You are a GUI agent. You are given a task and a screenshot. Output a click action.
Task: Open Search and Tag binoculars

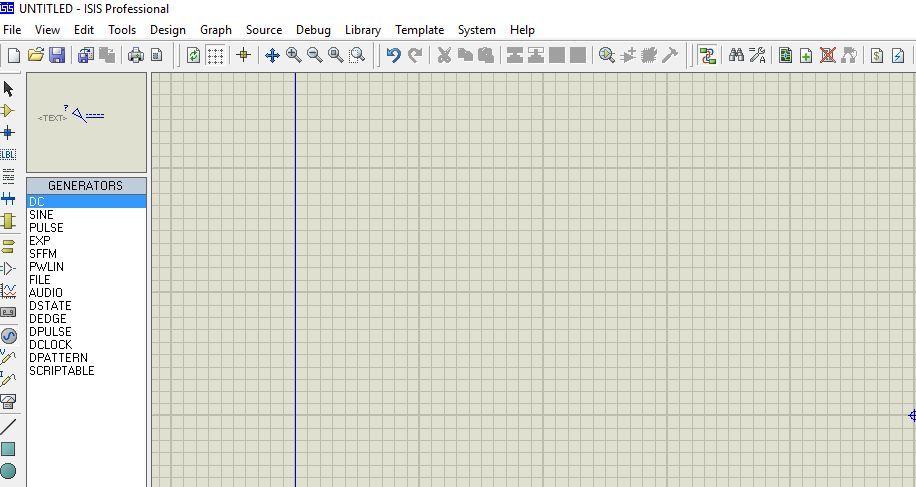[736, 55]
